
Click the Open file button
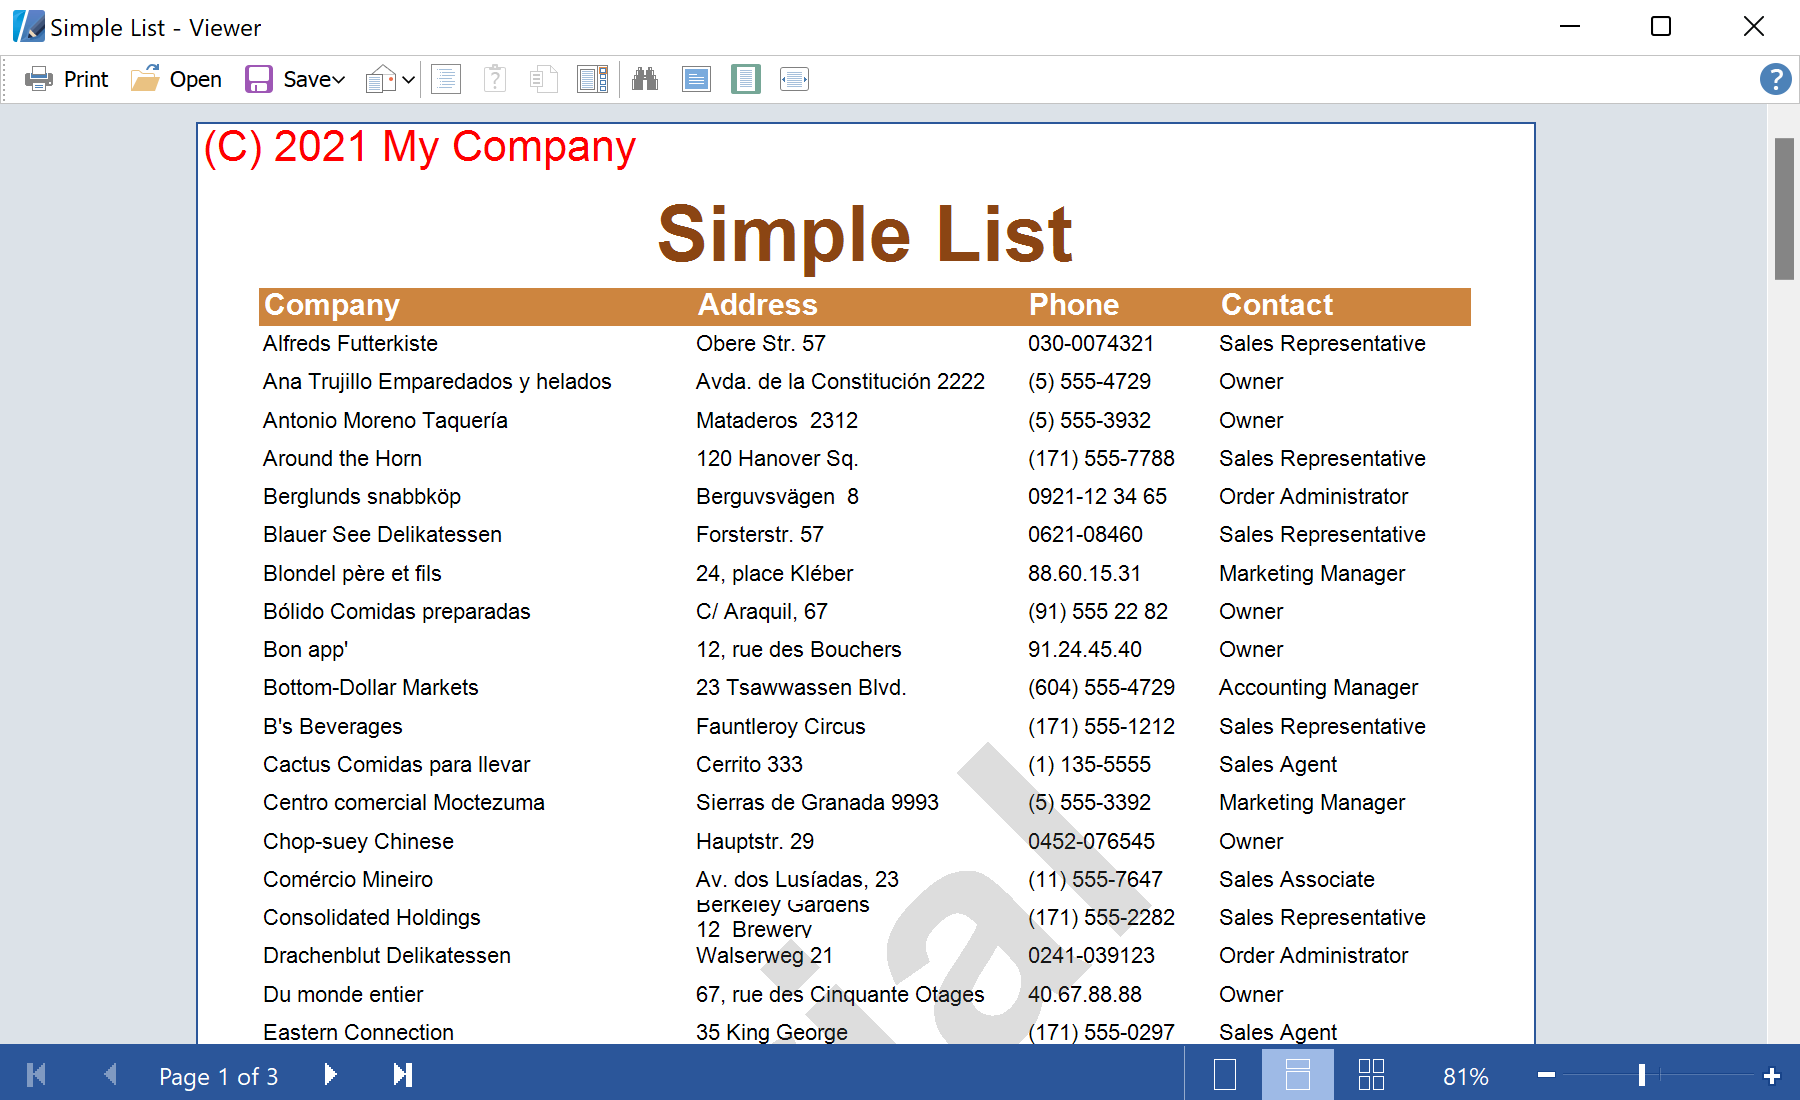click(x=177, y=79)
